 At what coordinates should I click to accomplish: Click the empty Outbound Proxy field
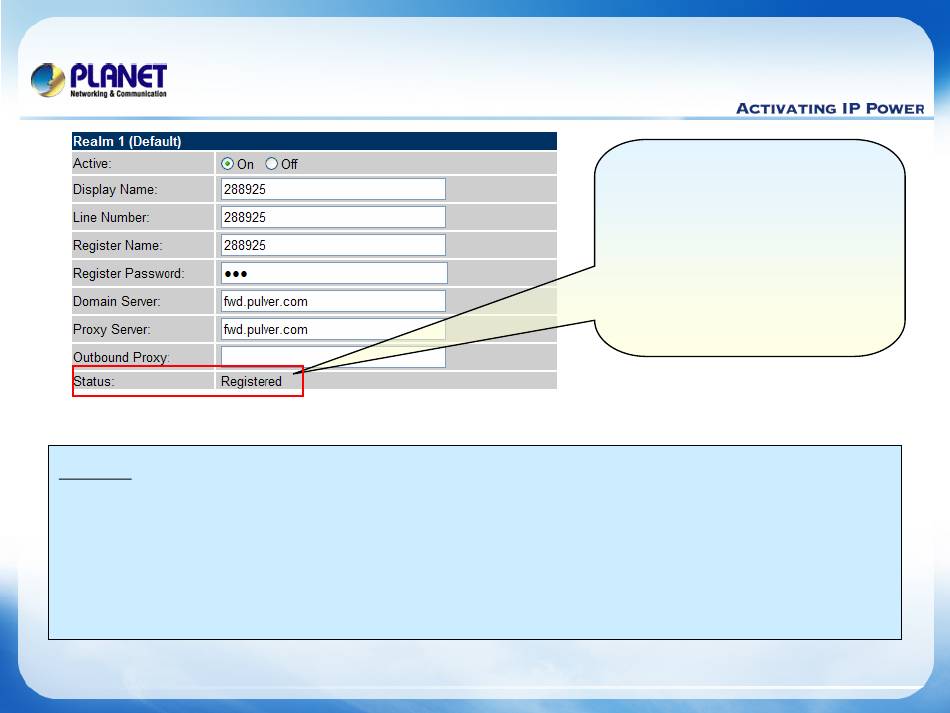click(331, 357)
